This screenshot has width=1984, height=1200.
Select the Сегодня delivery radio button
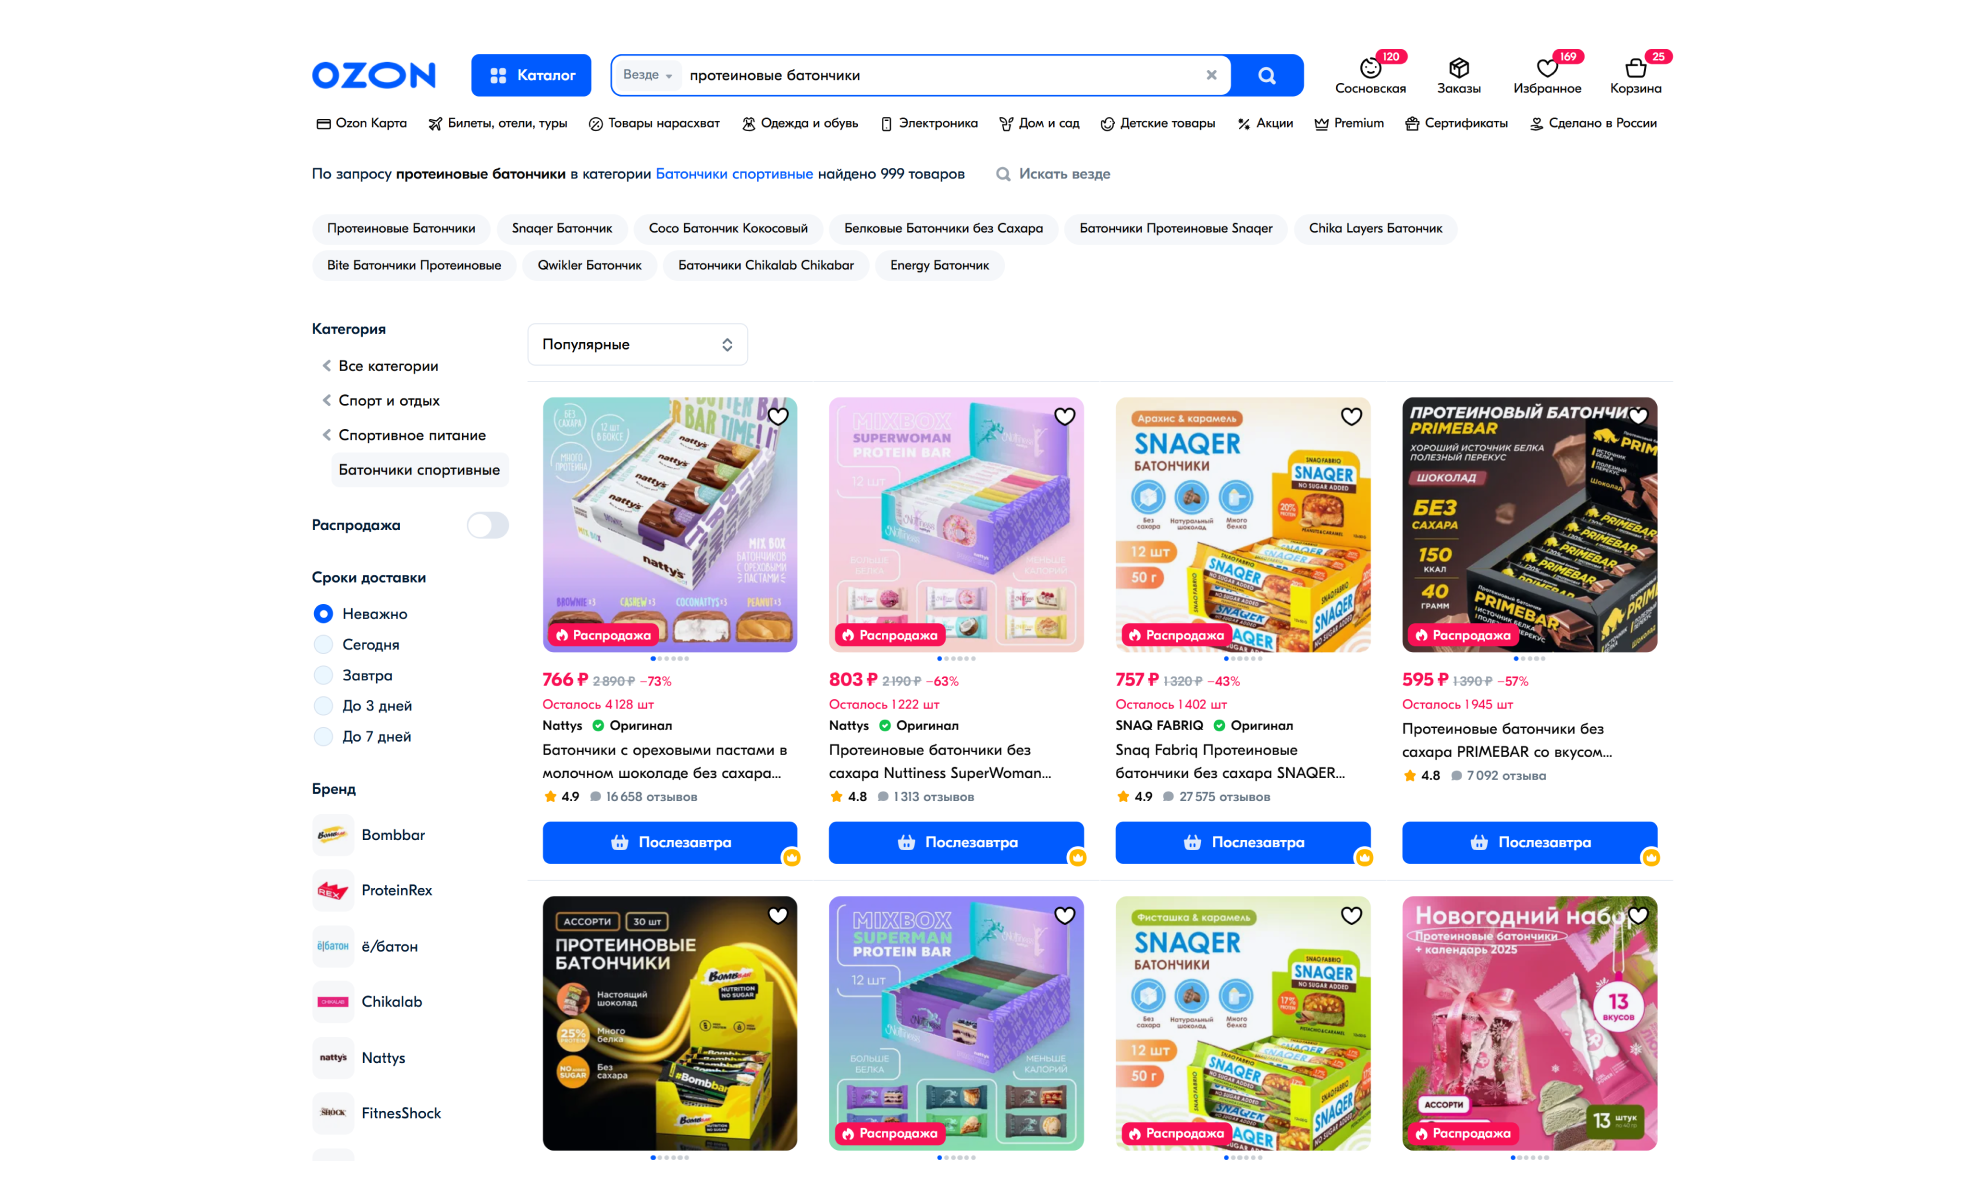click(x=323, y=644)
